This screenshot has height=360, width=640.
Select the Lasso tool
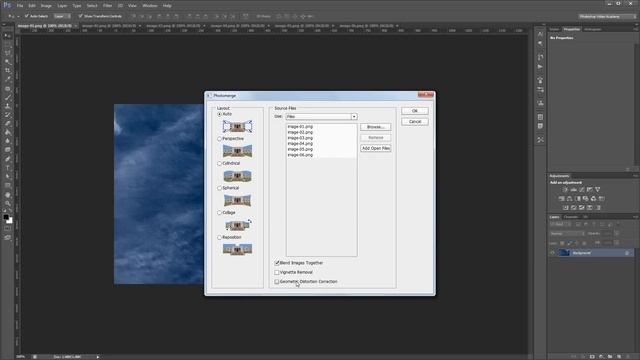[x=7, y=53]
